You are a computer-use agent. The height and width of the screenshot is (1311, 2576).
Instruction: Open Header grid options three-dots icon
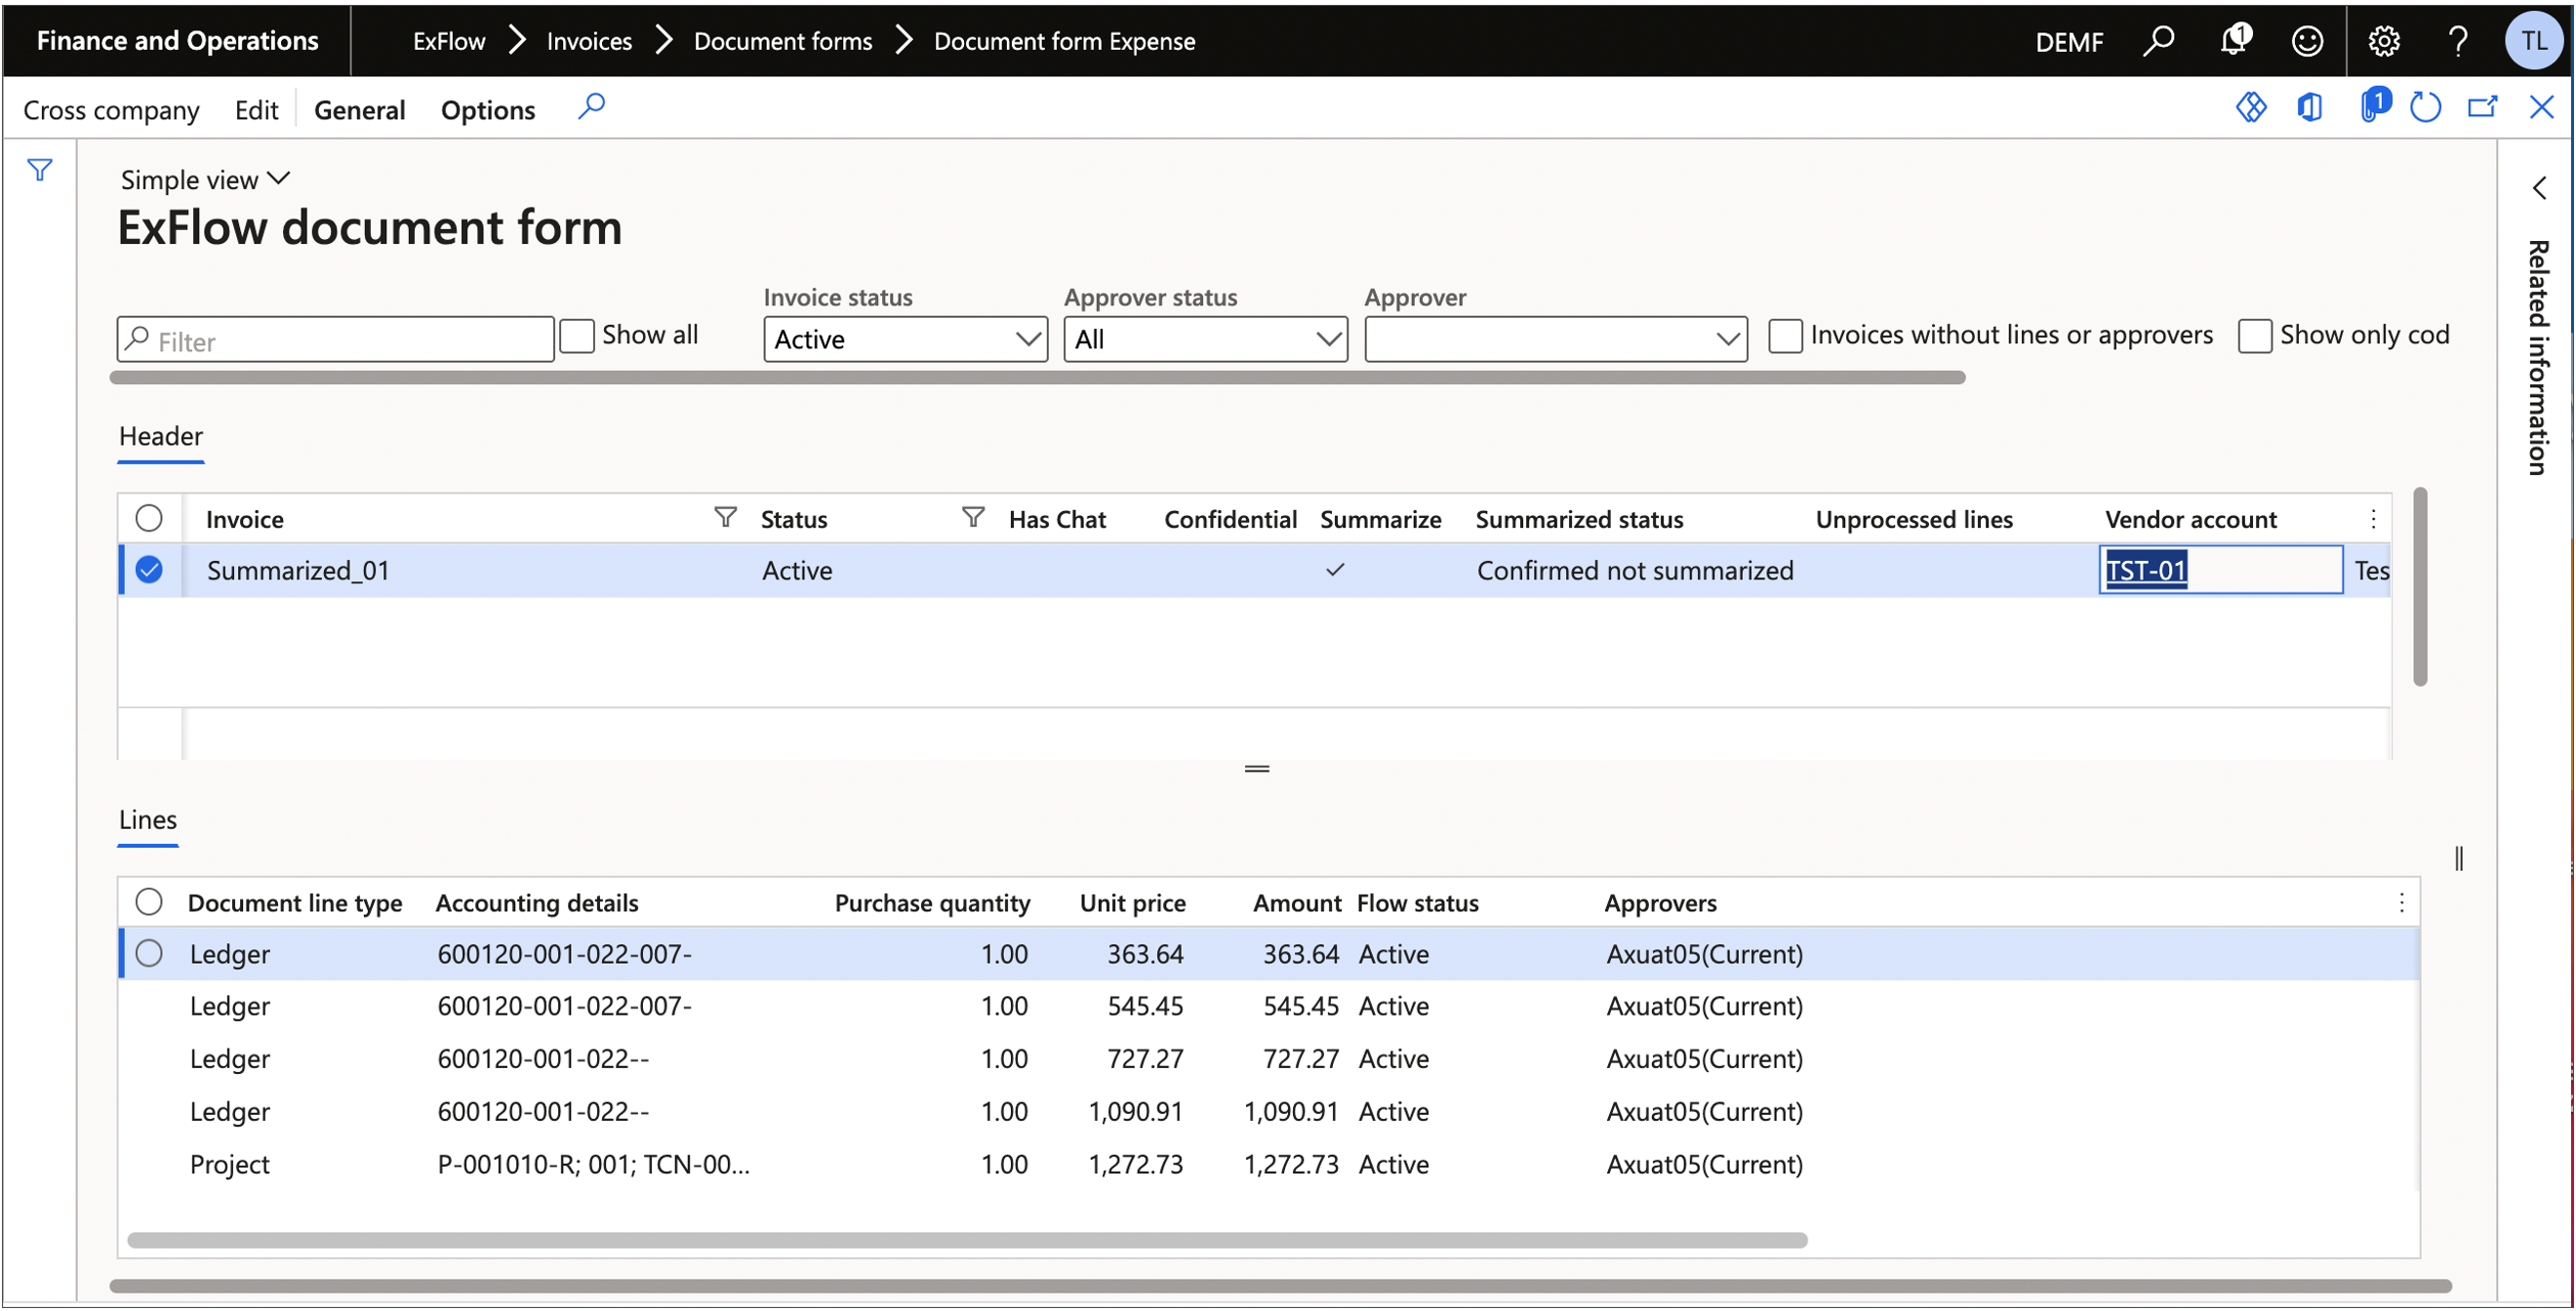coord(2374,519)
